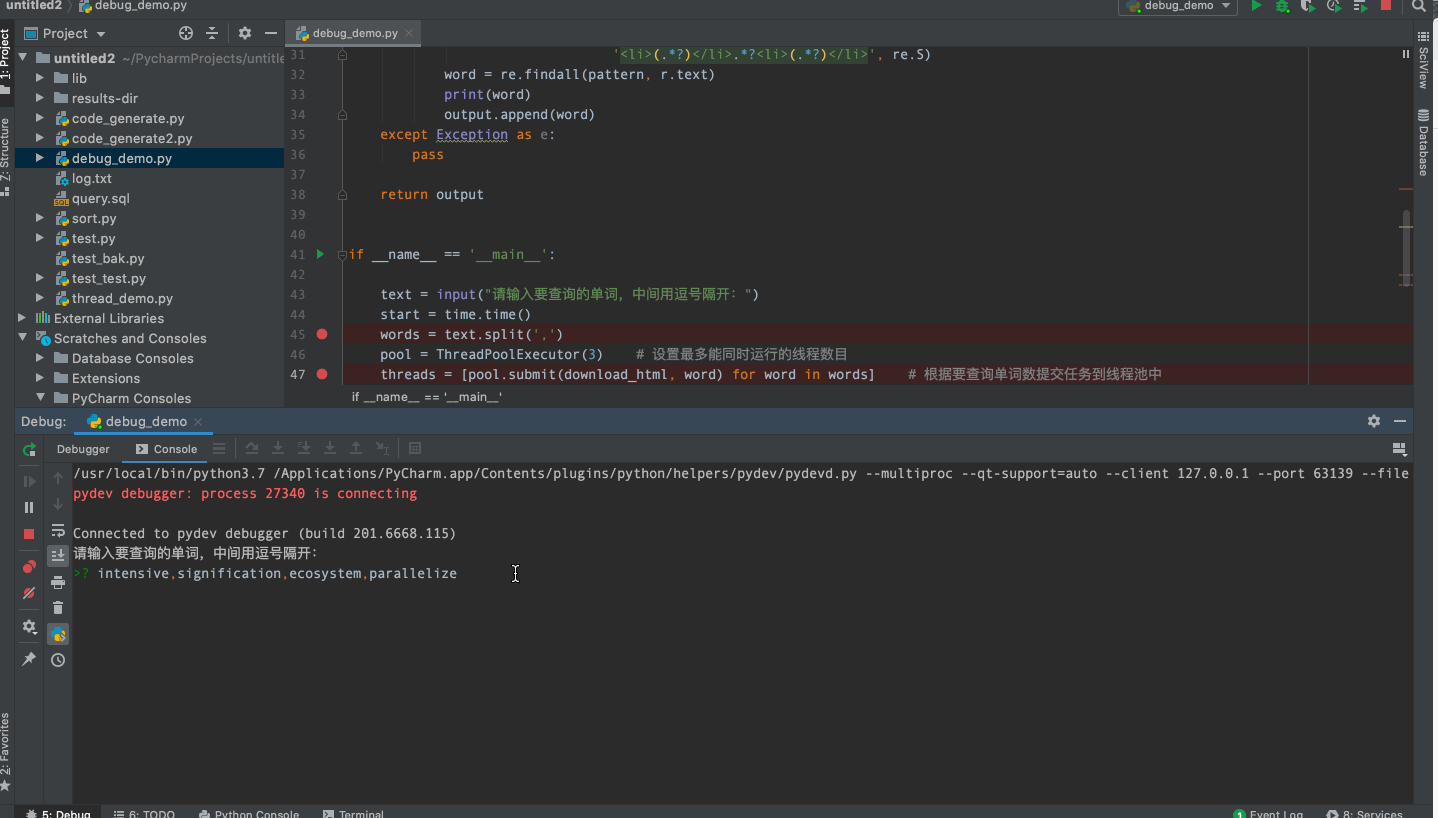Image resolution: width=1438 pixels, height=818 pixels.
Task: Toggle scroll to end of console
Action: coord(58,555)
